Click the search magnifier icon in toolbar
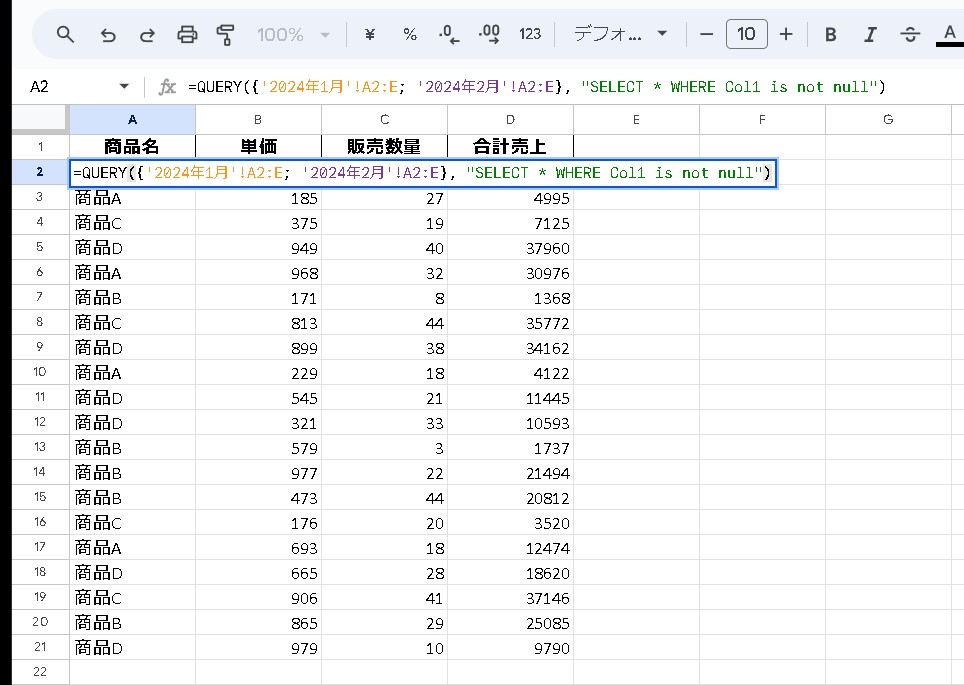The image size is (964, 685). pyautogui.click(x=65, y=35)
